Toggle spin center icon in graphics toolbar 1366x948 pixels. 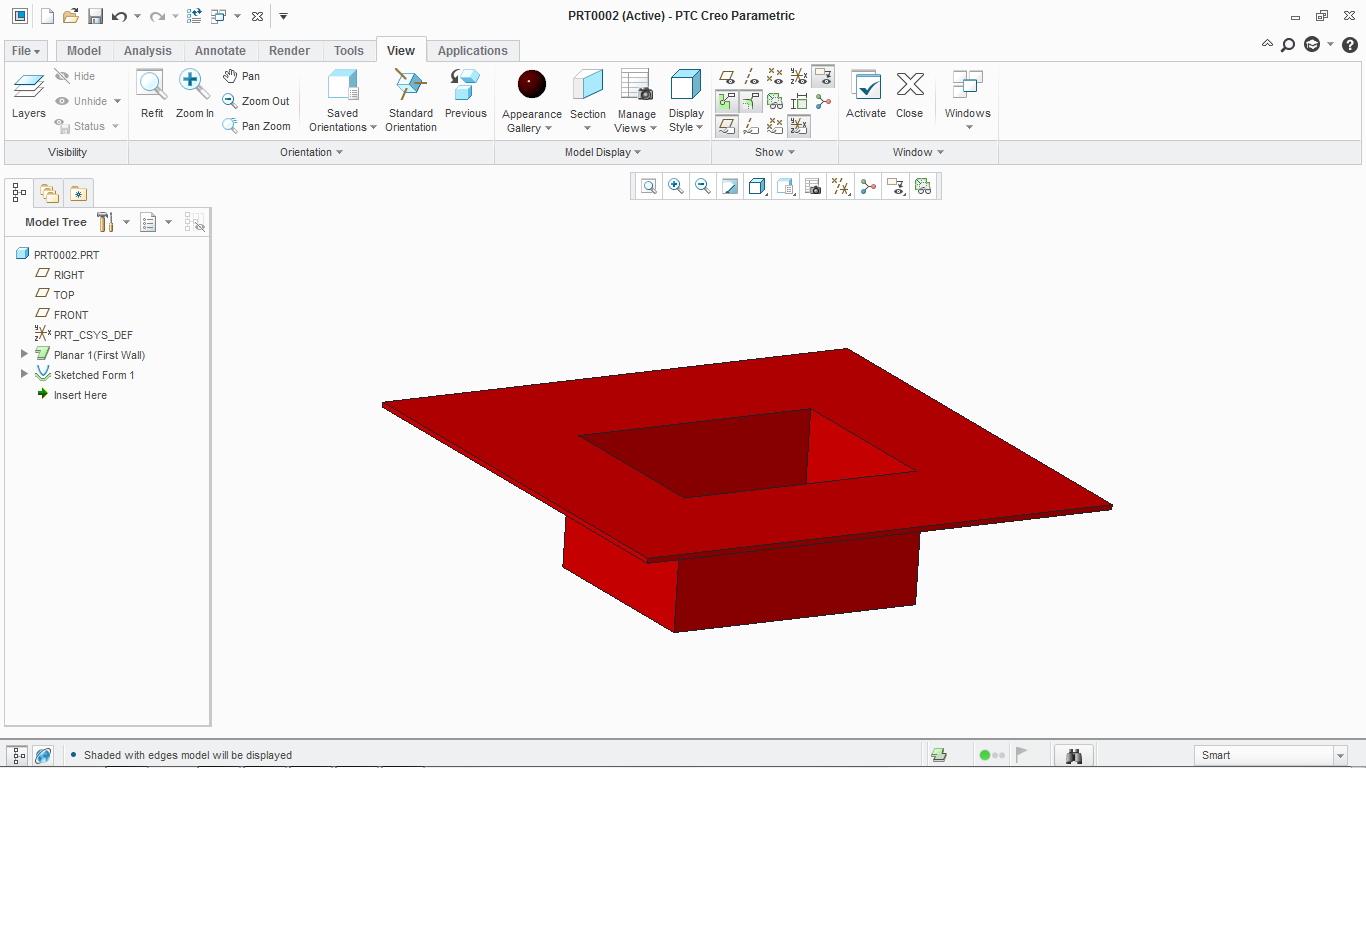[x=868, y=186]
